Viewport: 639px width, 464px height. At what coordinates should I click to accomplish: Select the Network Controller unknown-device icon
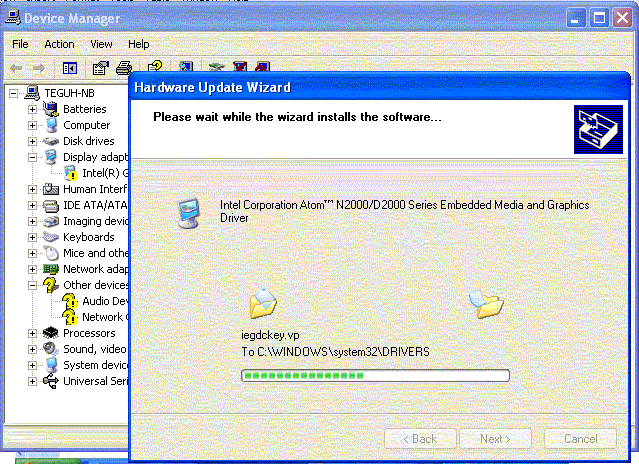70,317
